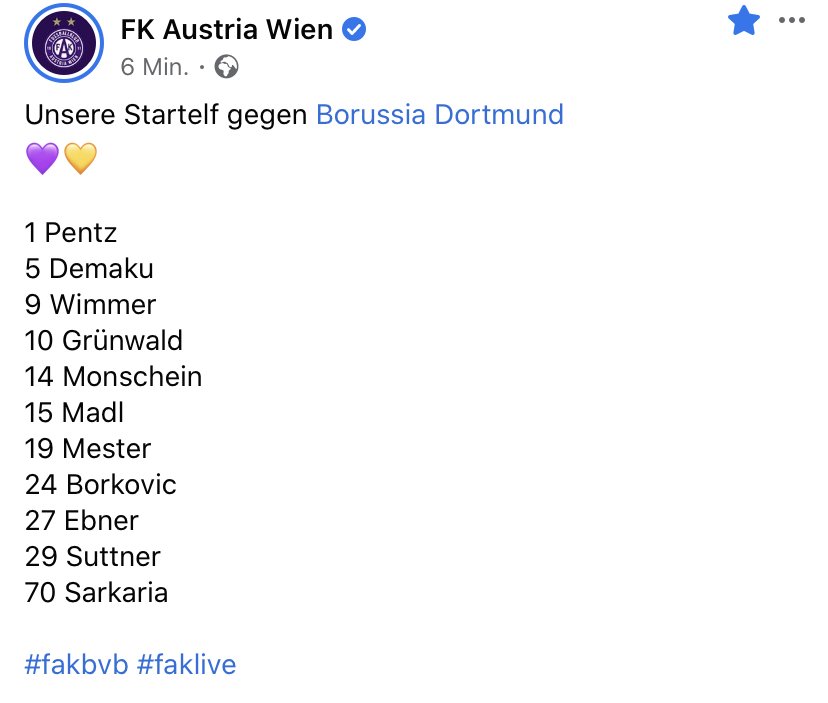Open the #faklive hashtag

point(186,664)
